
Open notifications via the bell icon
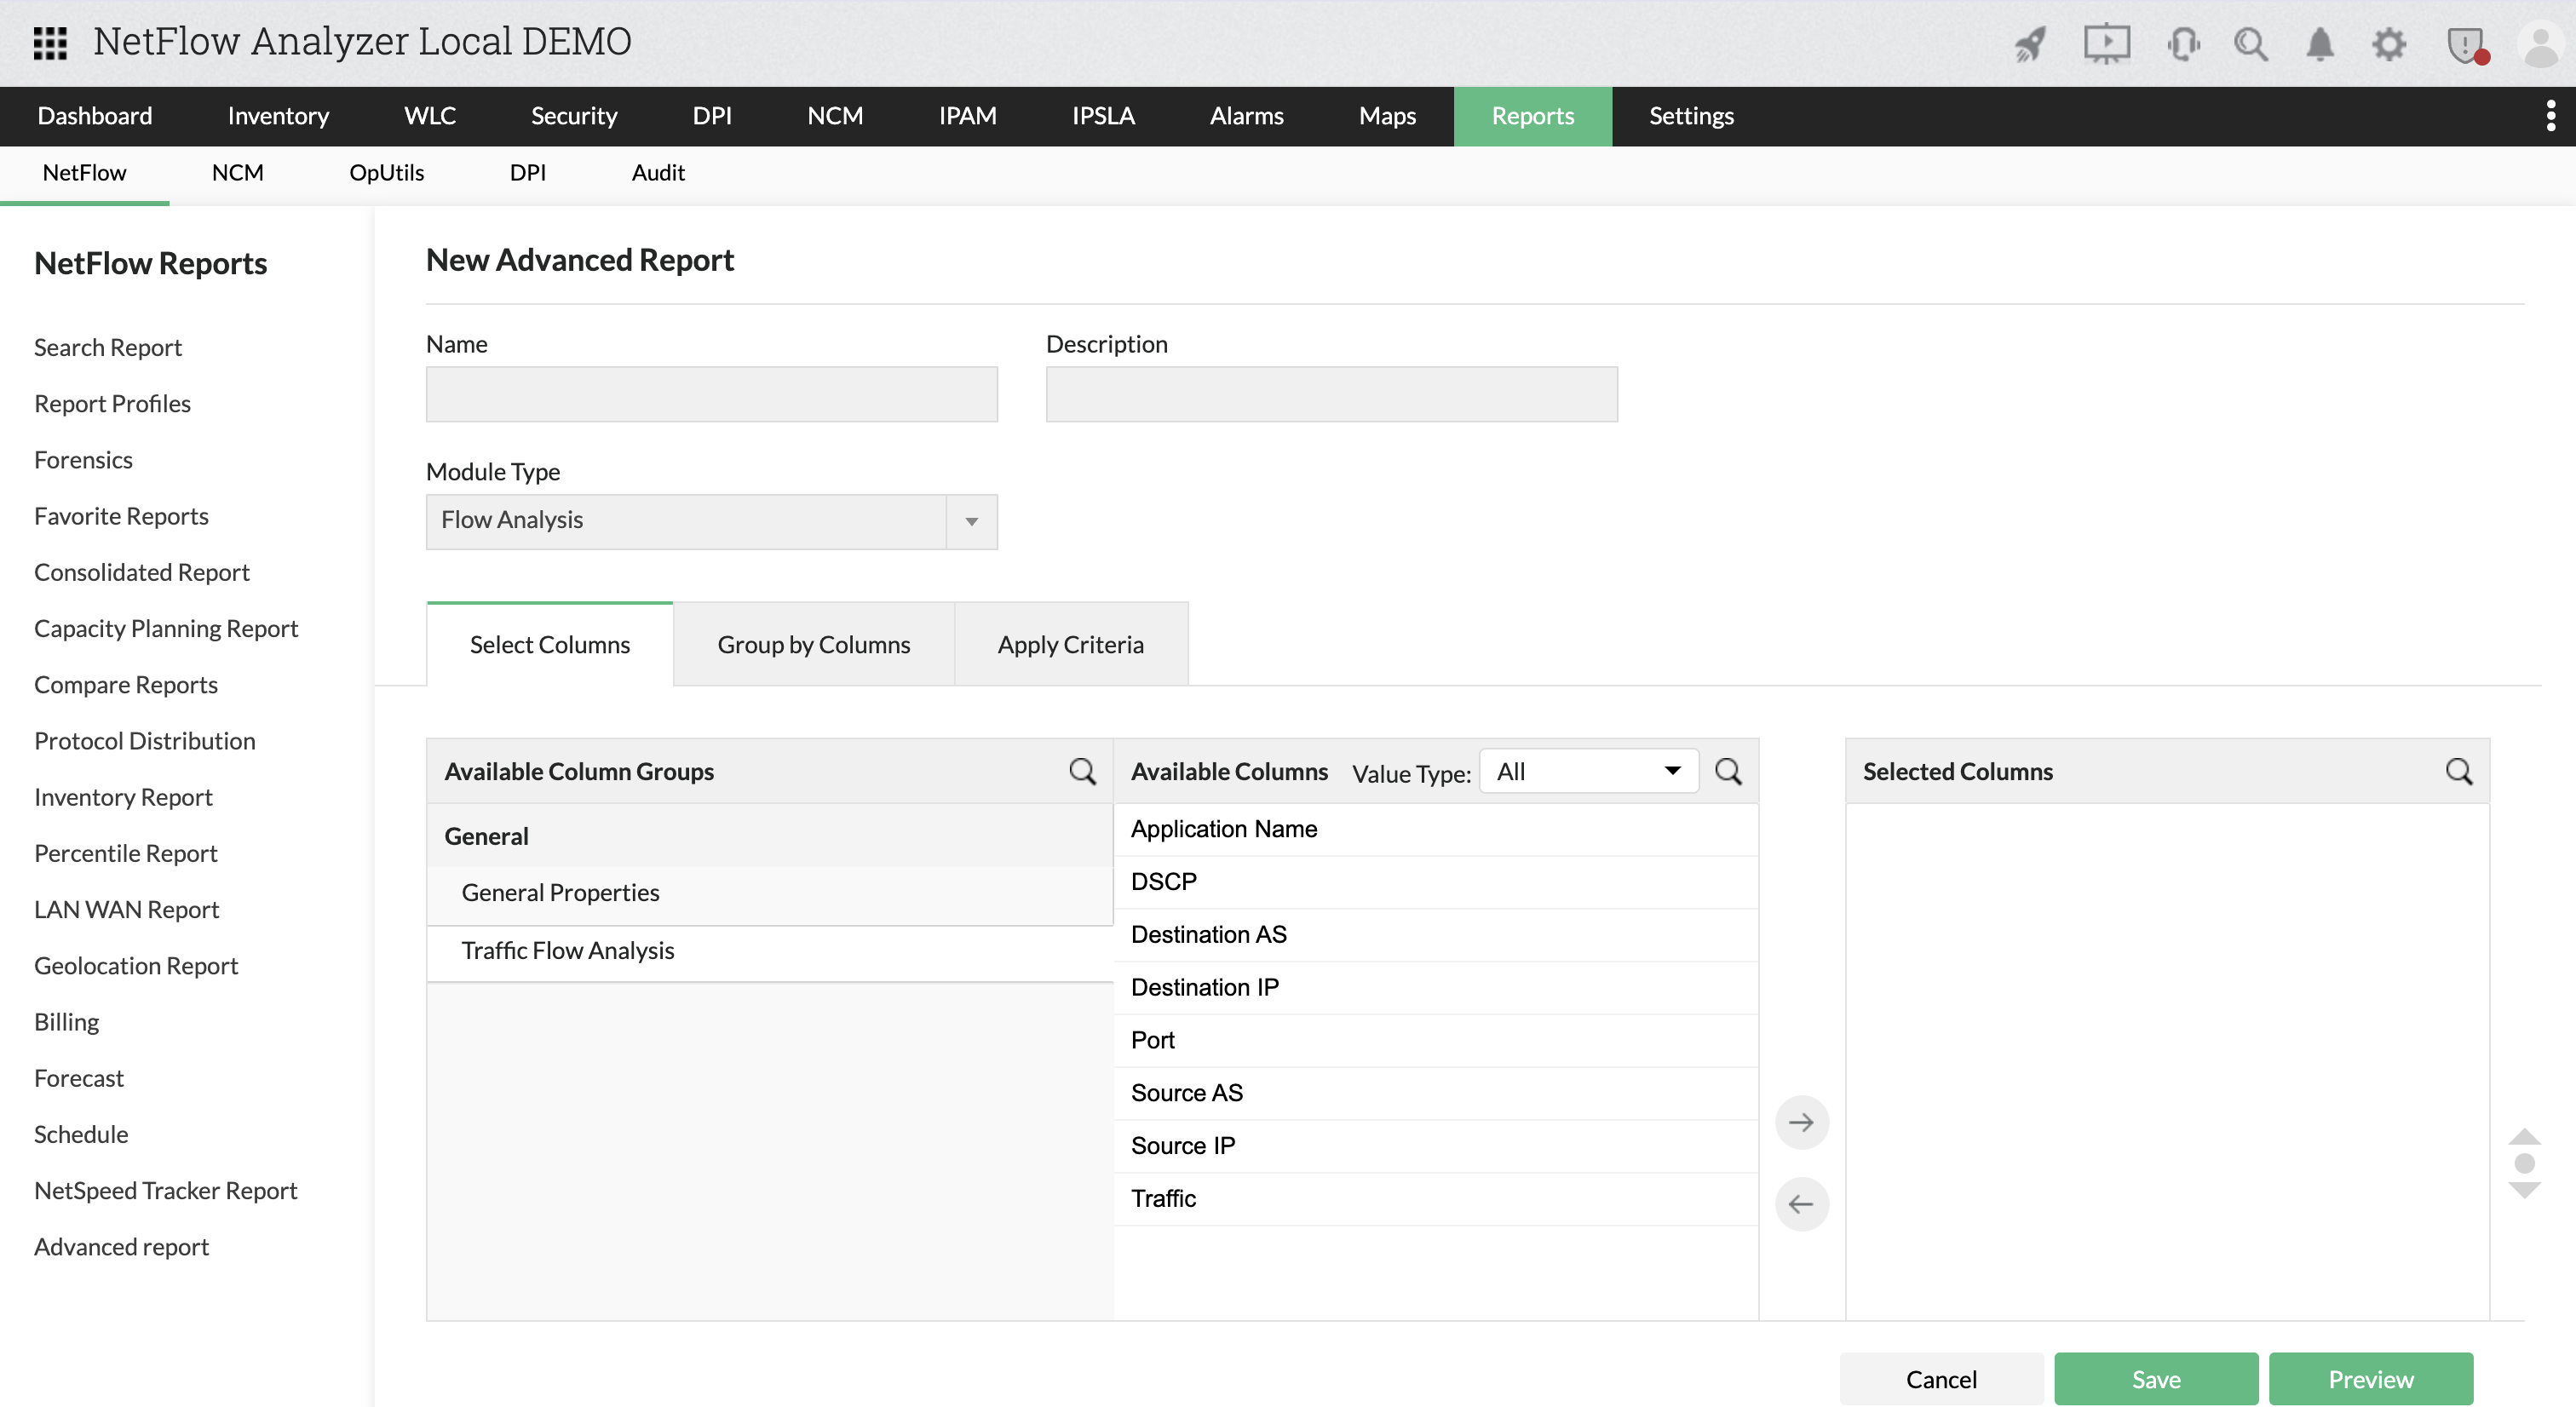(x=2320, y=44)
